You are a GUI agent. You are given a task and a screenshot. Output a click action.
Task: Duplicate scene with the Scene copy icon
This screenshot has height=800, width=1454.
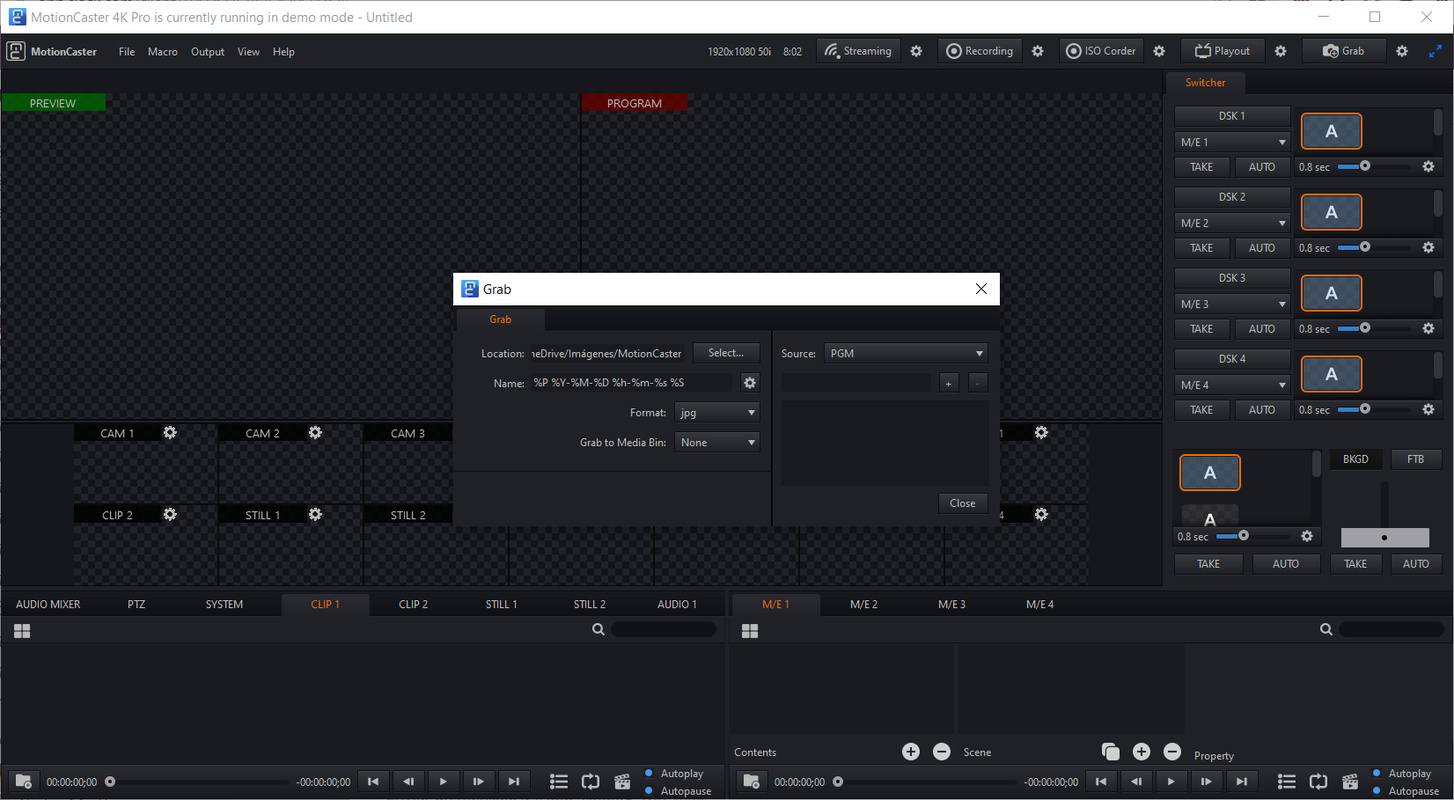pyautogui.click(x=1110, y=752)
